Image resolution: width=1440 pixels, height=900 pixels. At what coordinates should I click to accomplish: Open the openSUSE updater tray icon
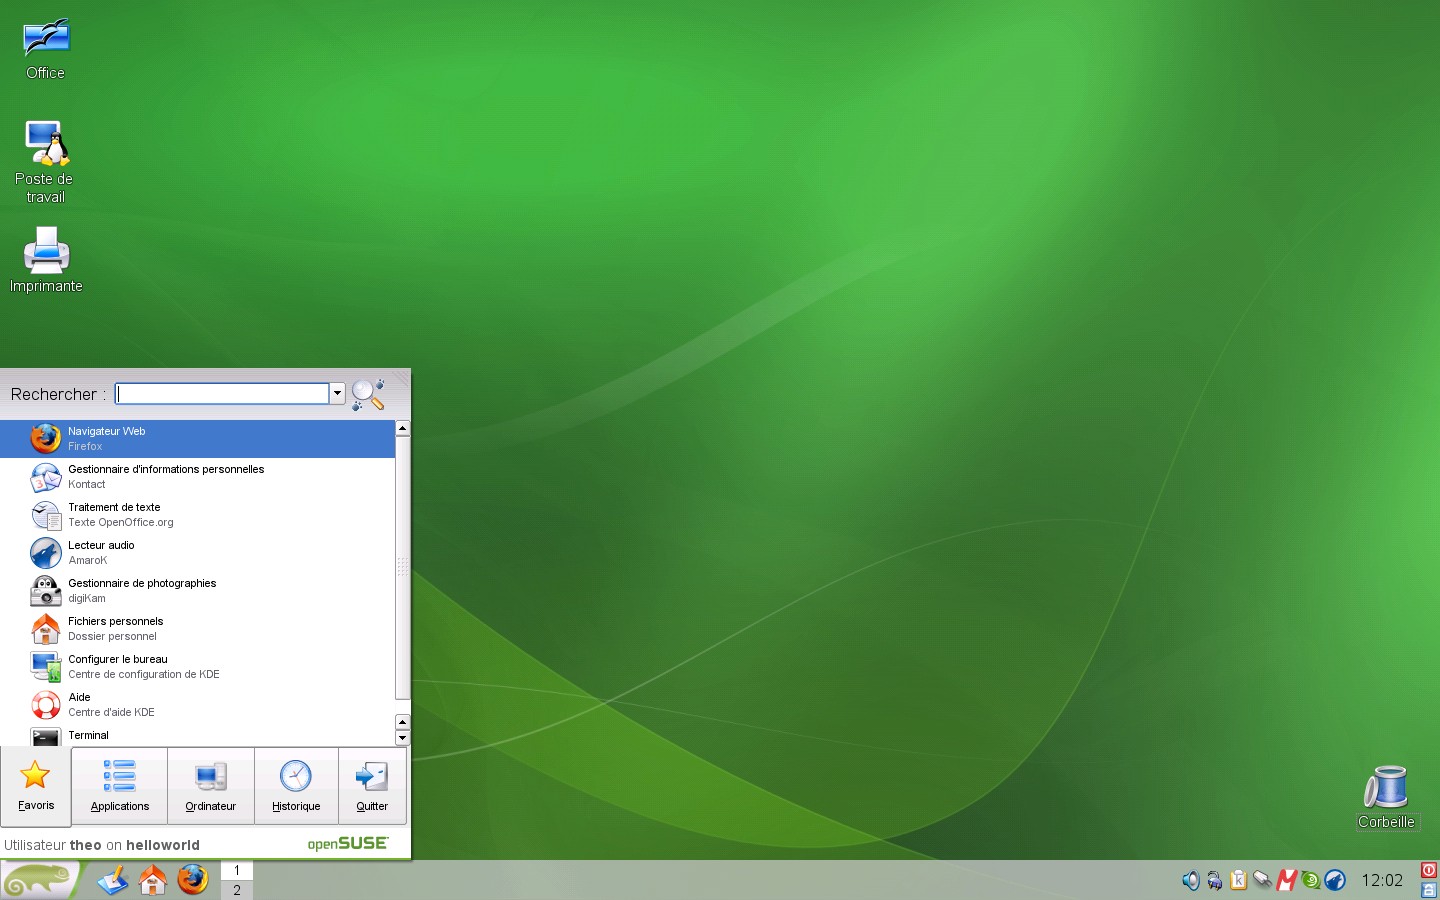1310,880
